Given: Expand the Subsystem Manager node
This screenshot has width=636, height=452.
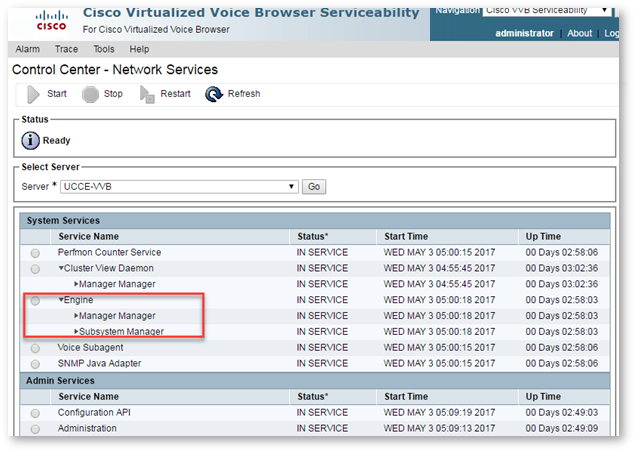Looking at the screenshot, I should coord(76,331).
